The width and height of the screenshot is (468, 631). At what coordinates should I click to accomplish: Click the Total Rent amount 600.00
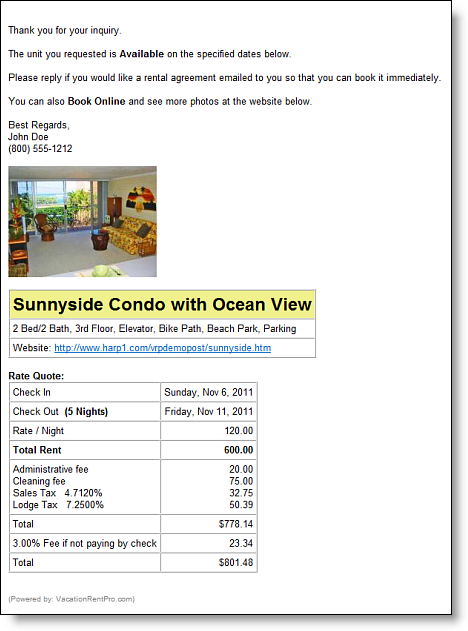[239, 450]
